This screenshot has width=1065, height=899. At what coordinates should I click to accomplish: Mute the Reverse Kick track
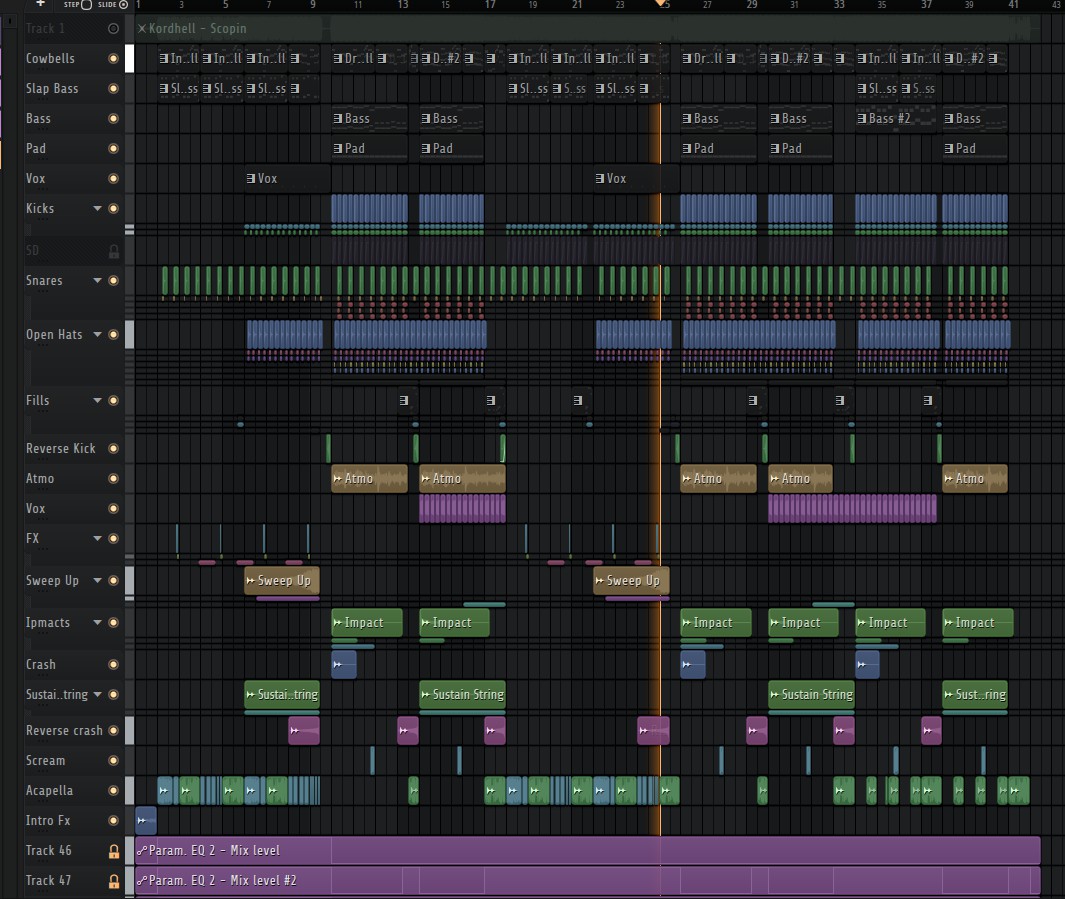tap(113, 448)
